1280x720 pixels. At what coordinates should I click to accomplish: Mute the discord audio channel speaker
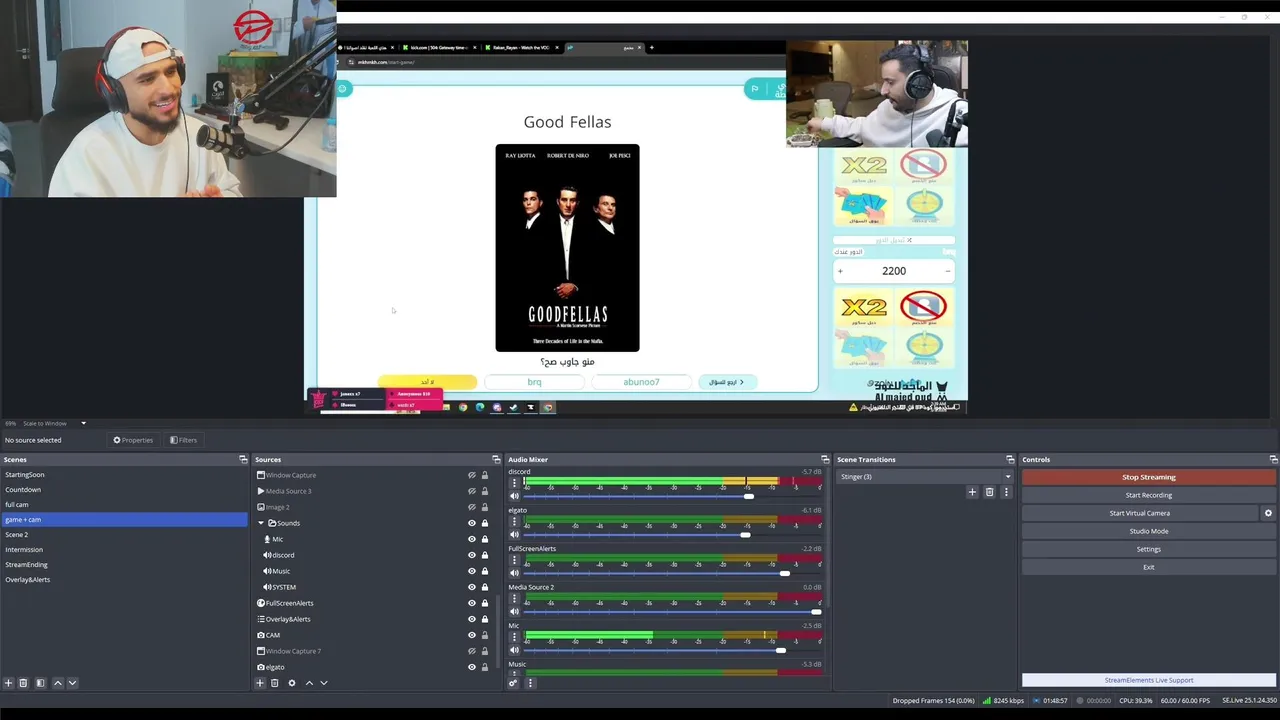coord(515,496)
